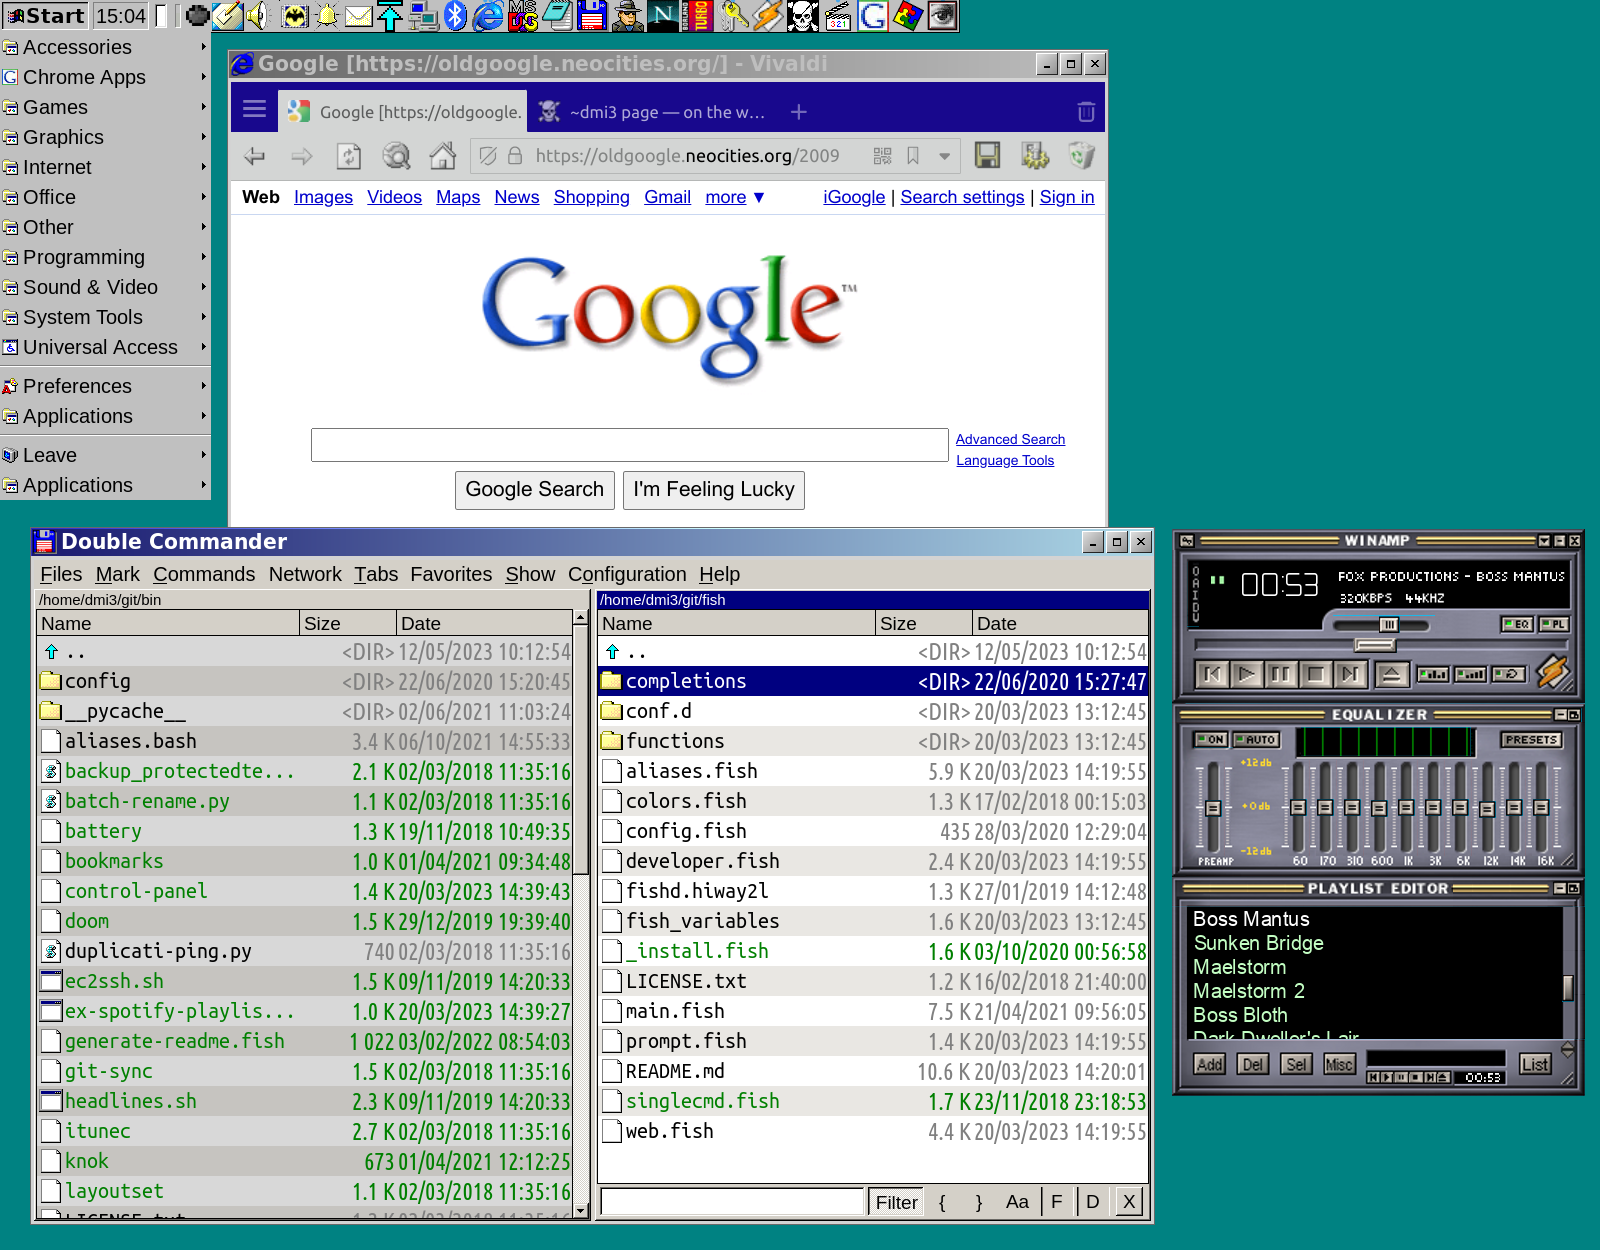1600x1250 pixels.
Task: Close the quick filter with X button
Action: (1129, 1202)
